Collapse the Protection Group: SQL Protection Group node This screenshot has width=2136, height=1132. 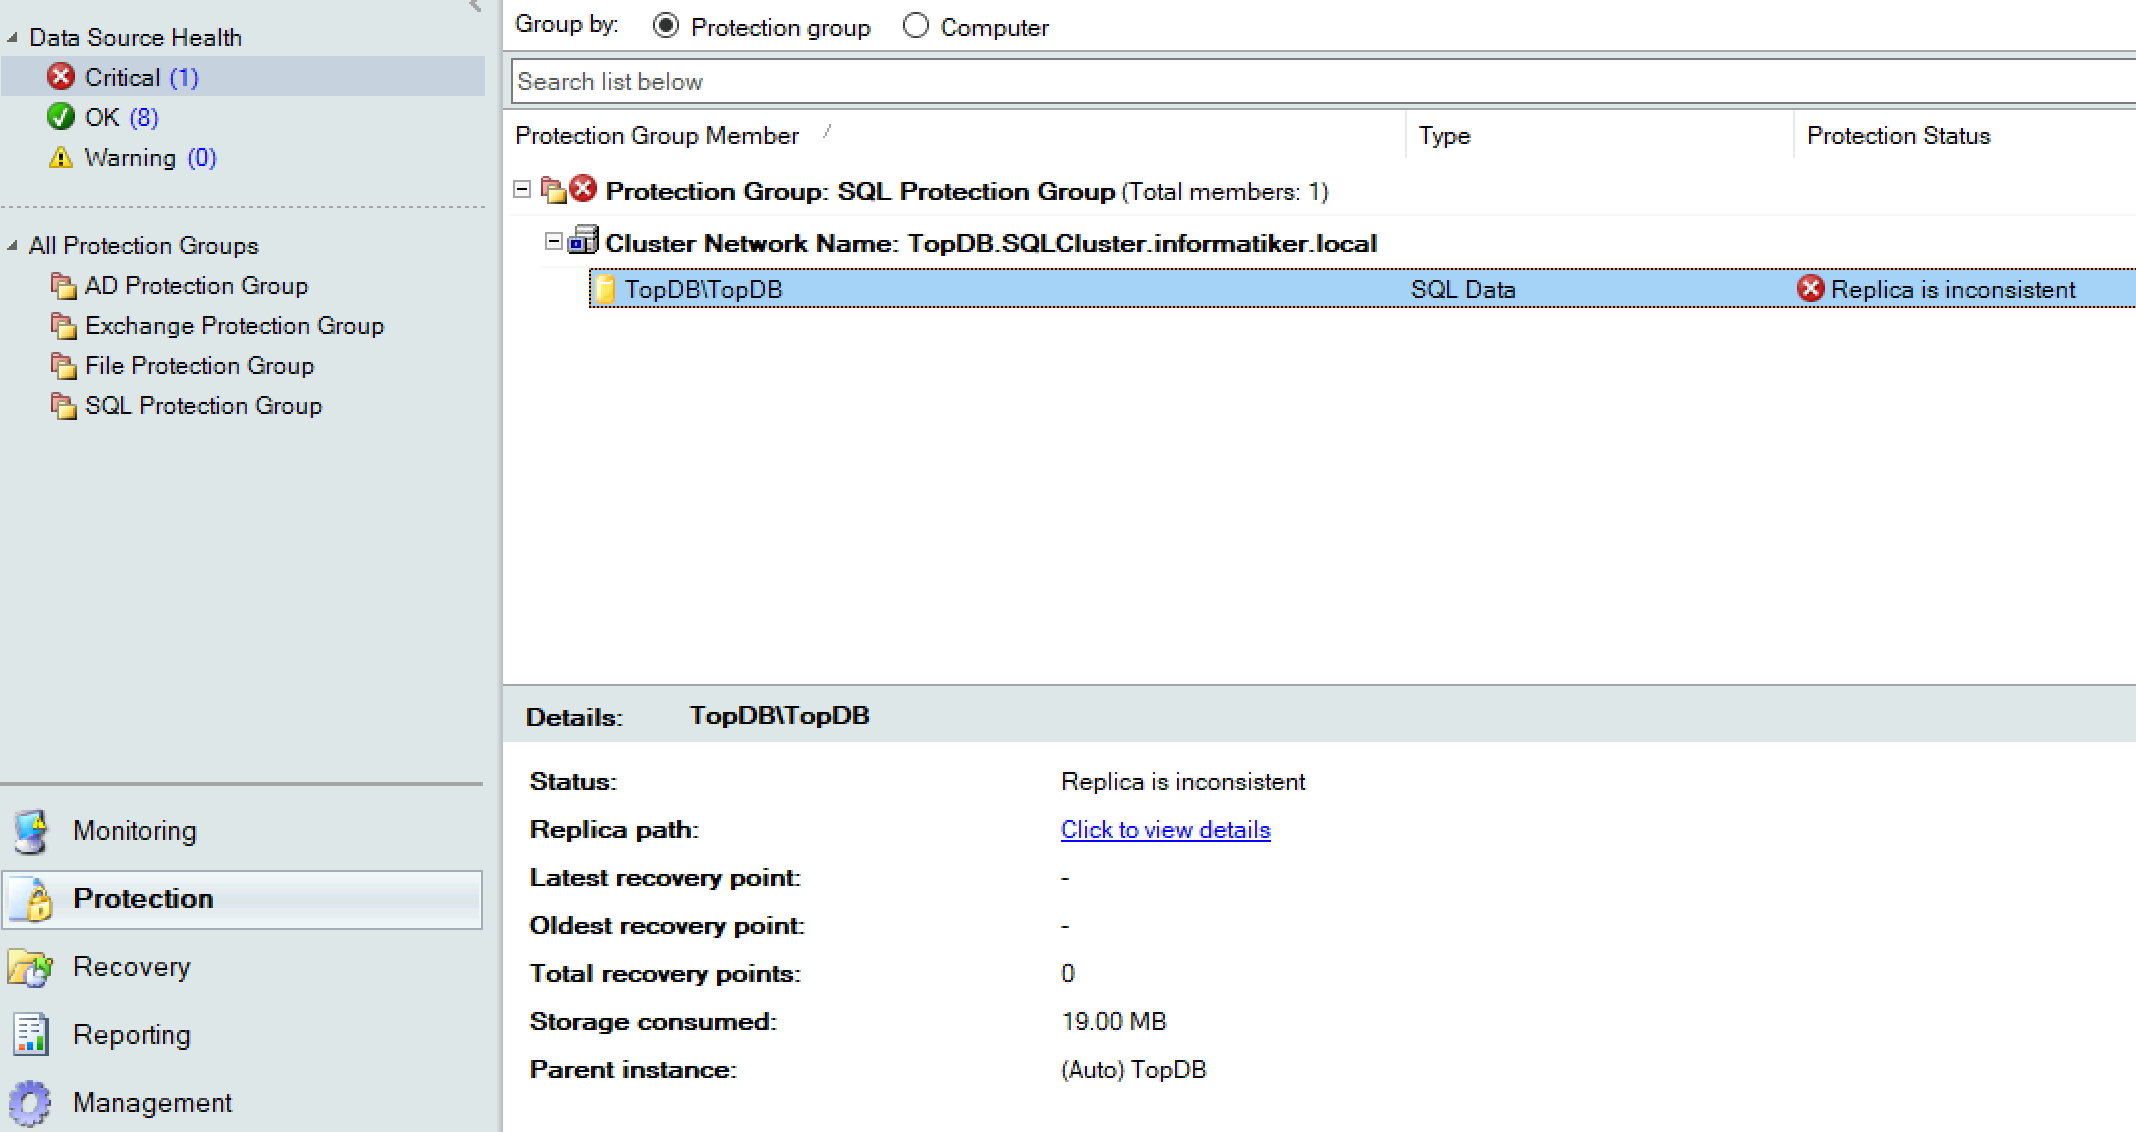(522, 190)
